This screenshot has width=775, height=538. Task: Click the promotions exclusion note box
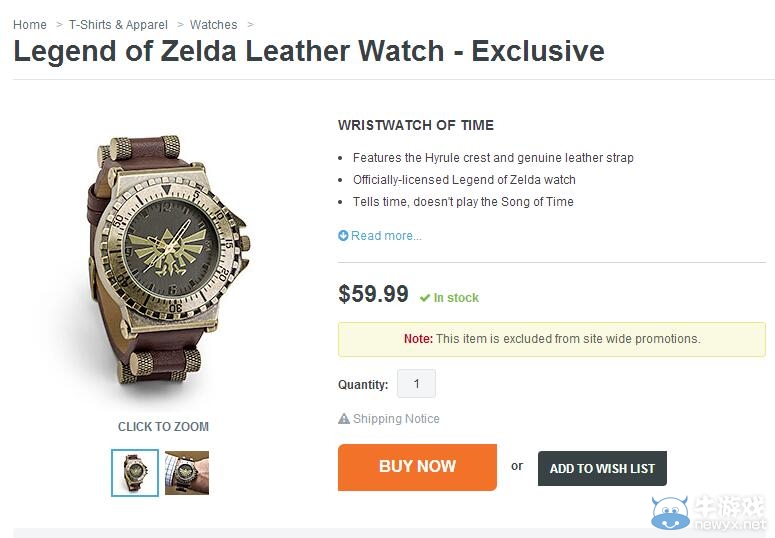click(552, 339)
